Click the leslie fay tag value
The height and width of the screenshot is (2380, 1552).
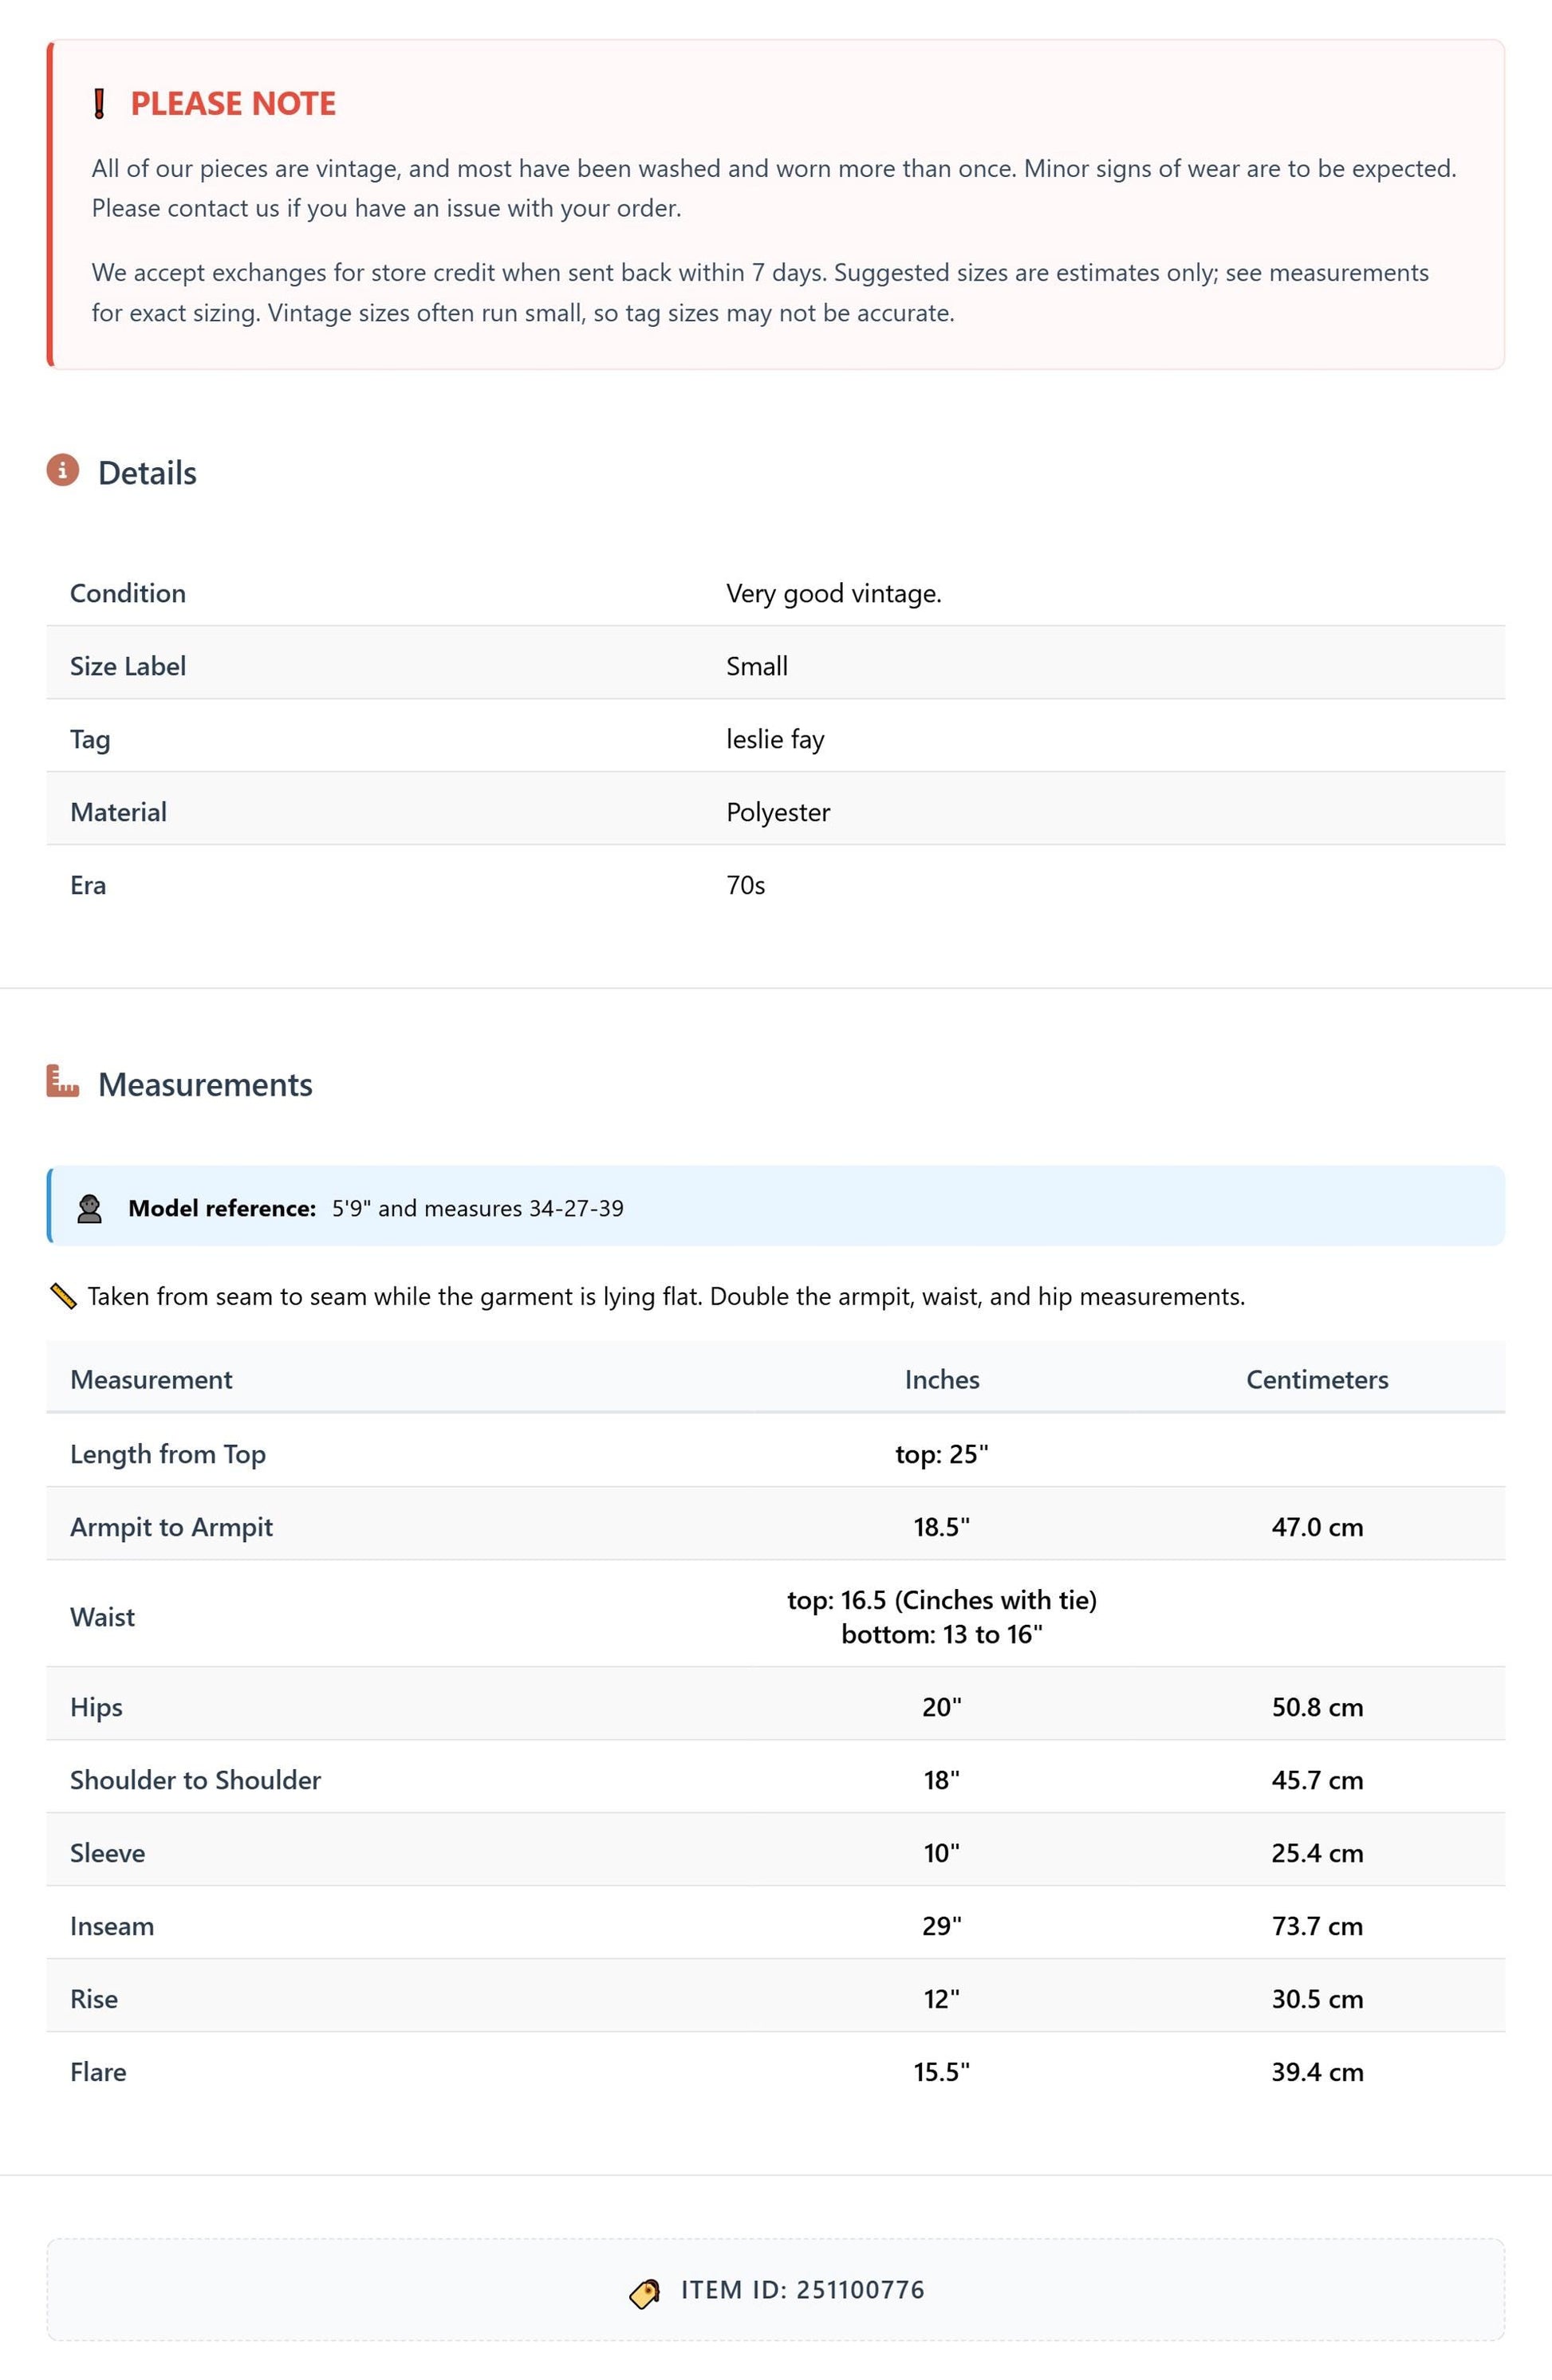pyautogui.click(x=775, y=739)
